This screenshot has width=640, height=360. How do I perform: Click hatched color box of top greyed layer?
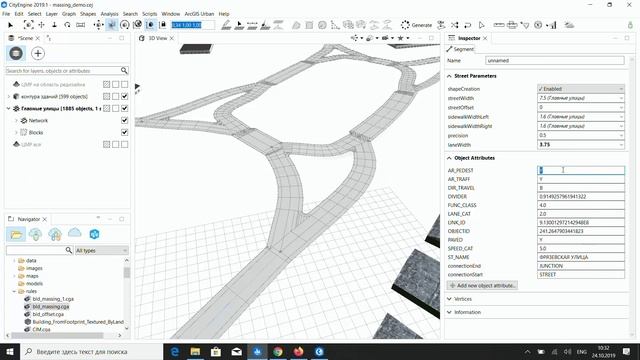107,84
